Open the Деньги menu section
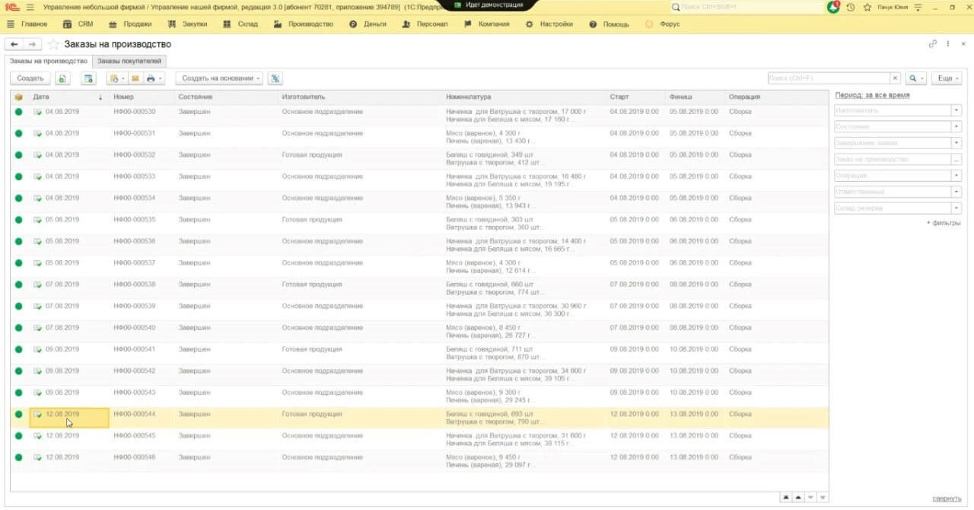 [x=368, y=24]
